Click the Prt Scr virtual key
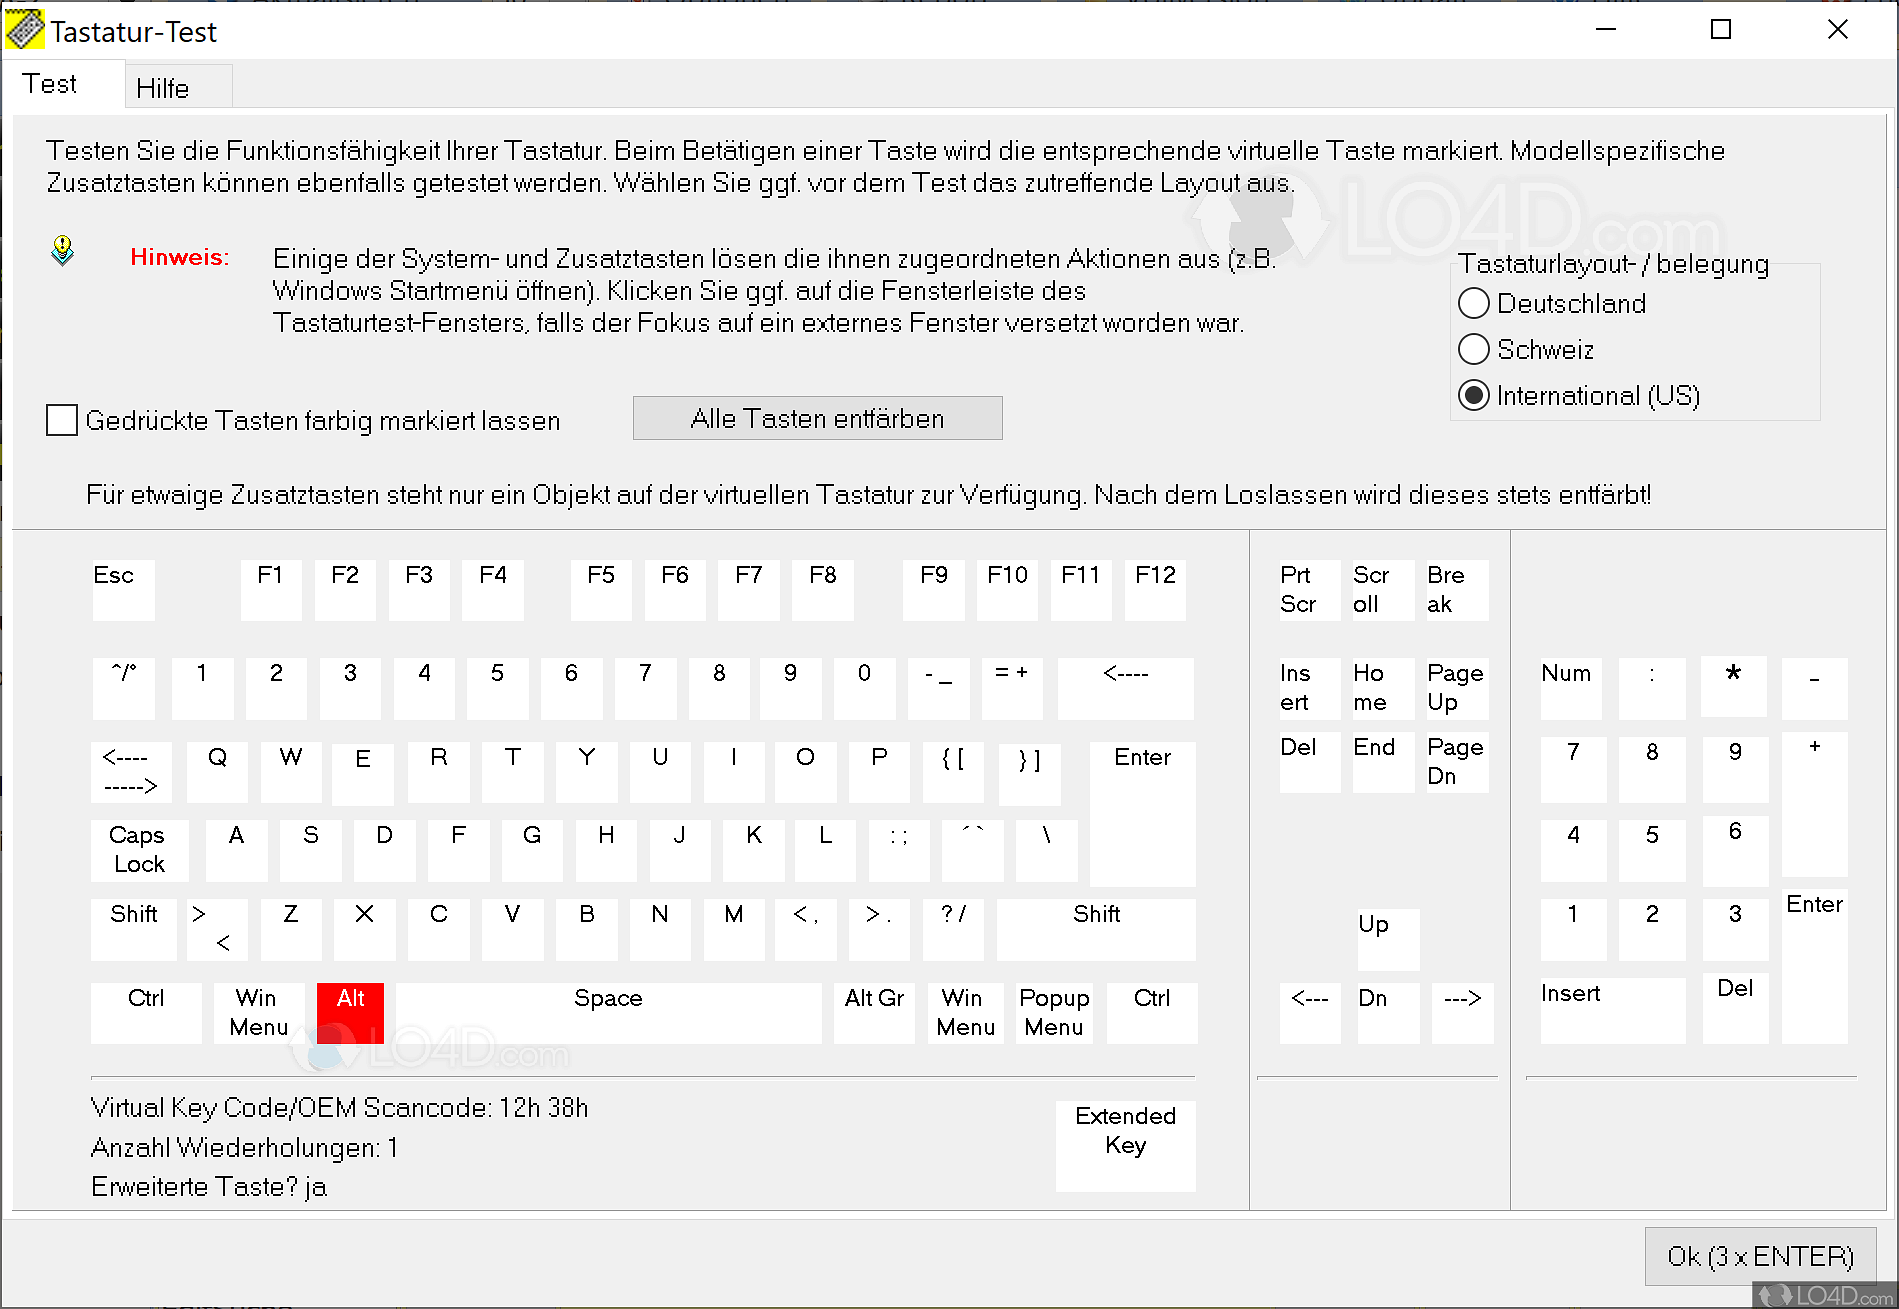The height and width of the screenshot is (1309, 1899). tap(1310, 590)
